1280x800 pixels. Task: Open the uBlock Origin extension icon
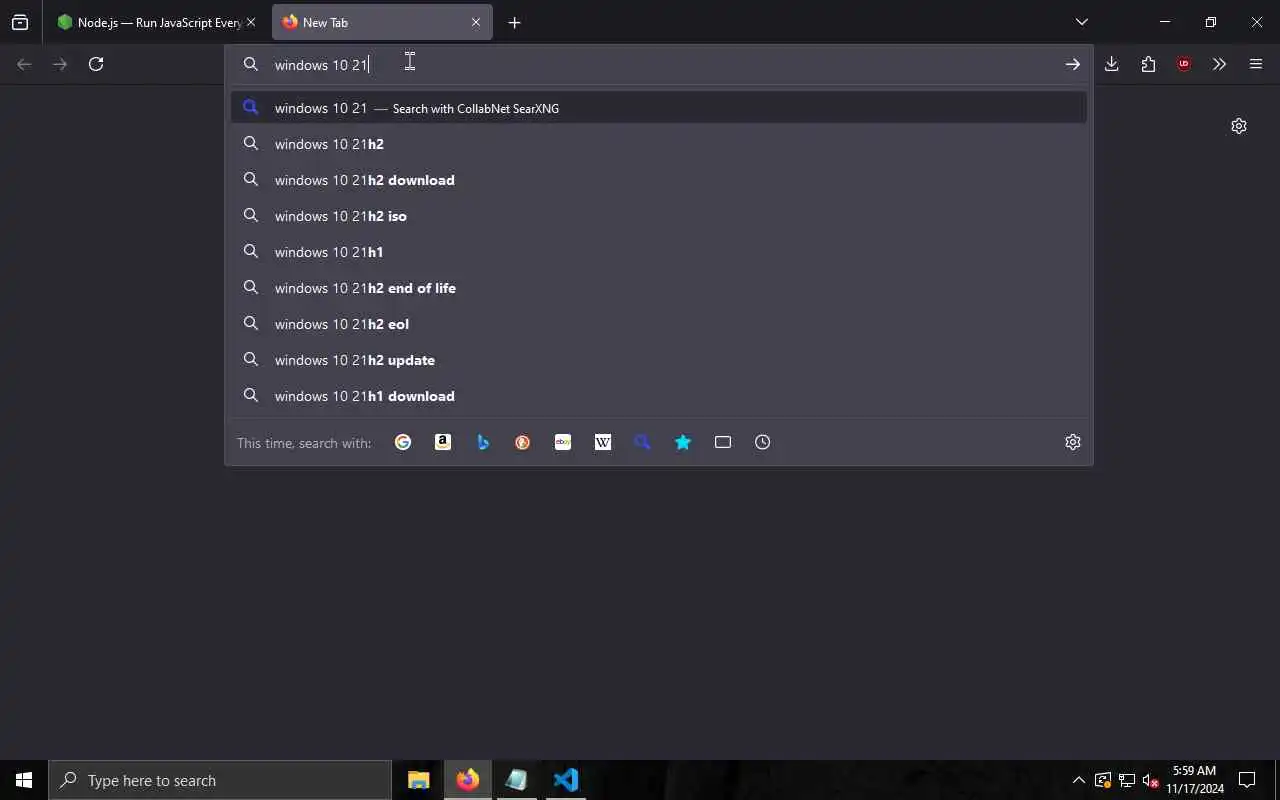pyautogui.click(x=1184, y=64)
